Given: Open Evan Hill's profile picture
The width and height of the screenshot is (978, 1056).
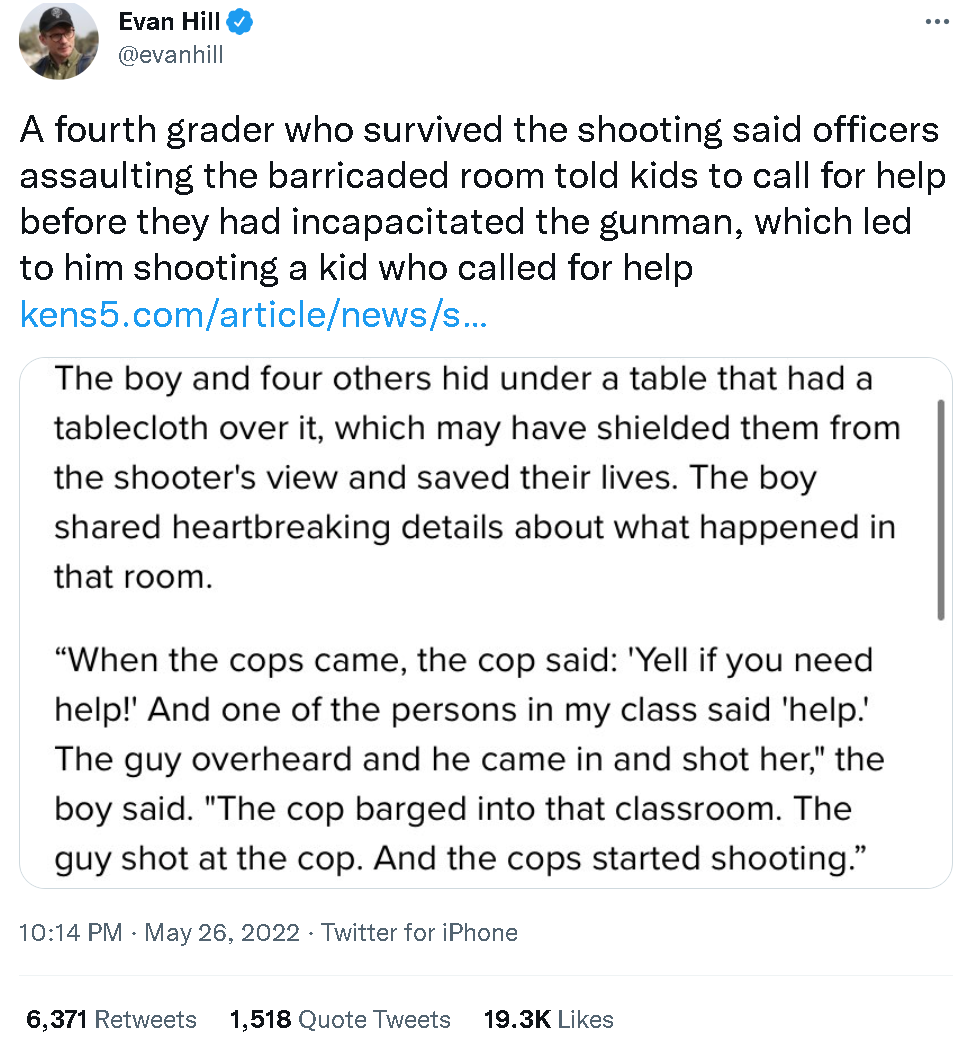Looking at the screenshot, I should pos(59,40).
